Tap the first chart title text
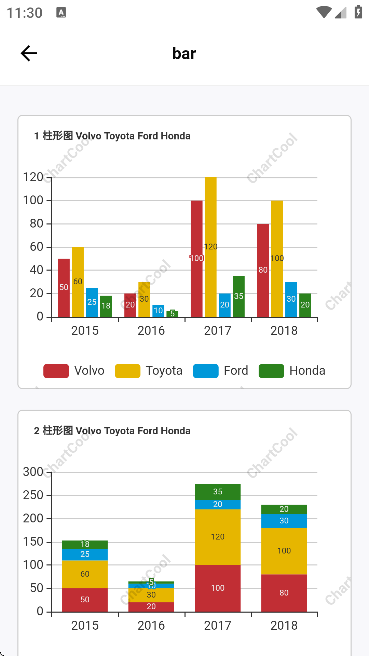Viewport: 369px width, 656px height. click(112, 136)
